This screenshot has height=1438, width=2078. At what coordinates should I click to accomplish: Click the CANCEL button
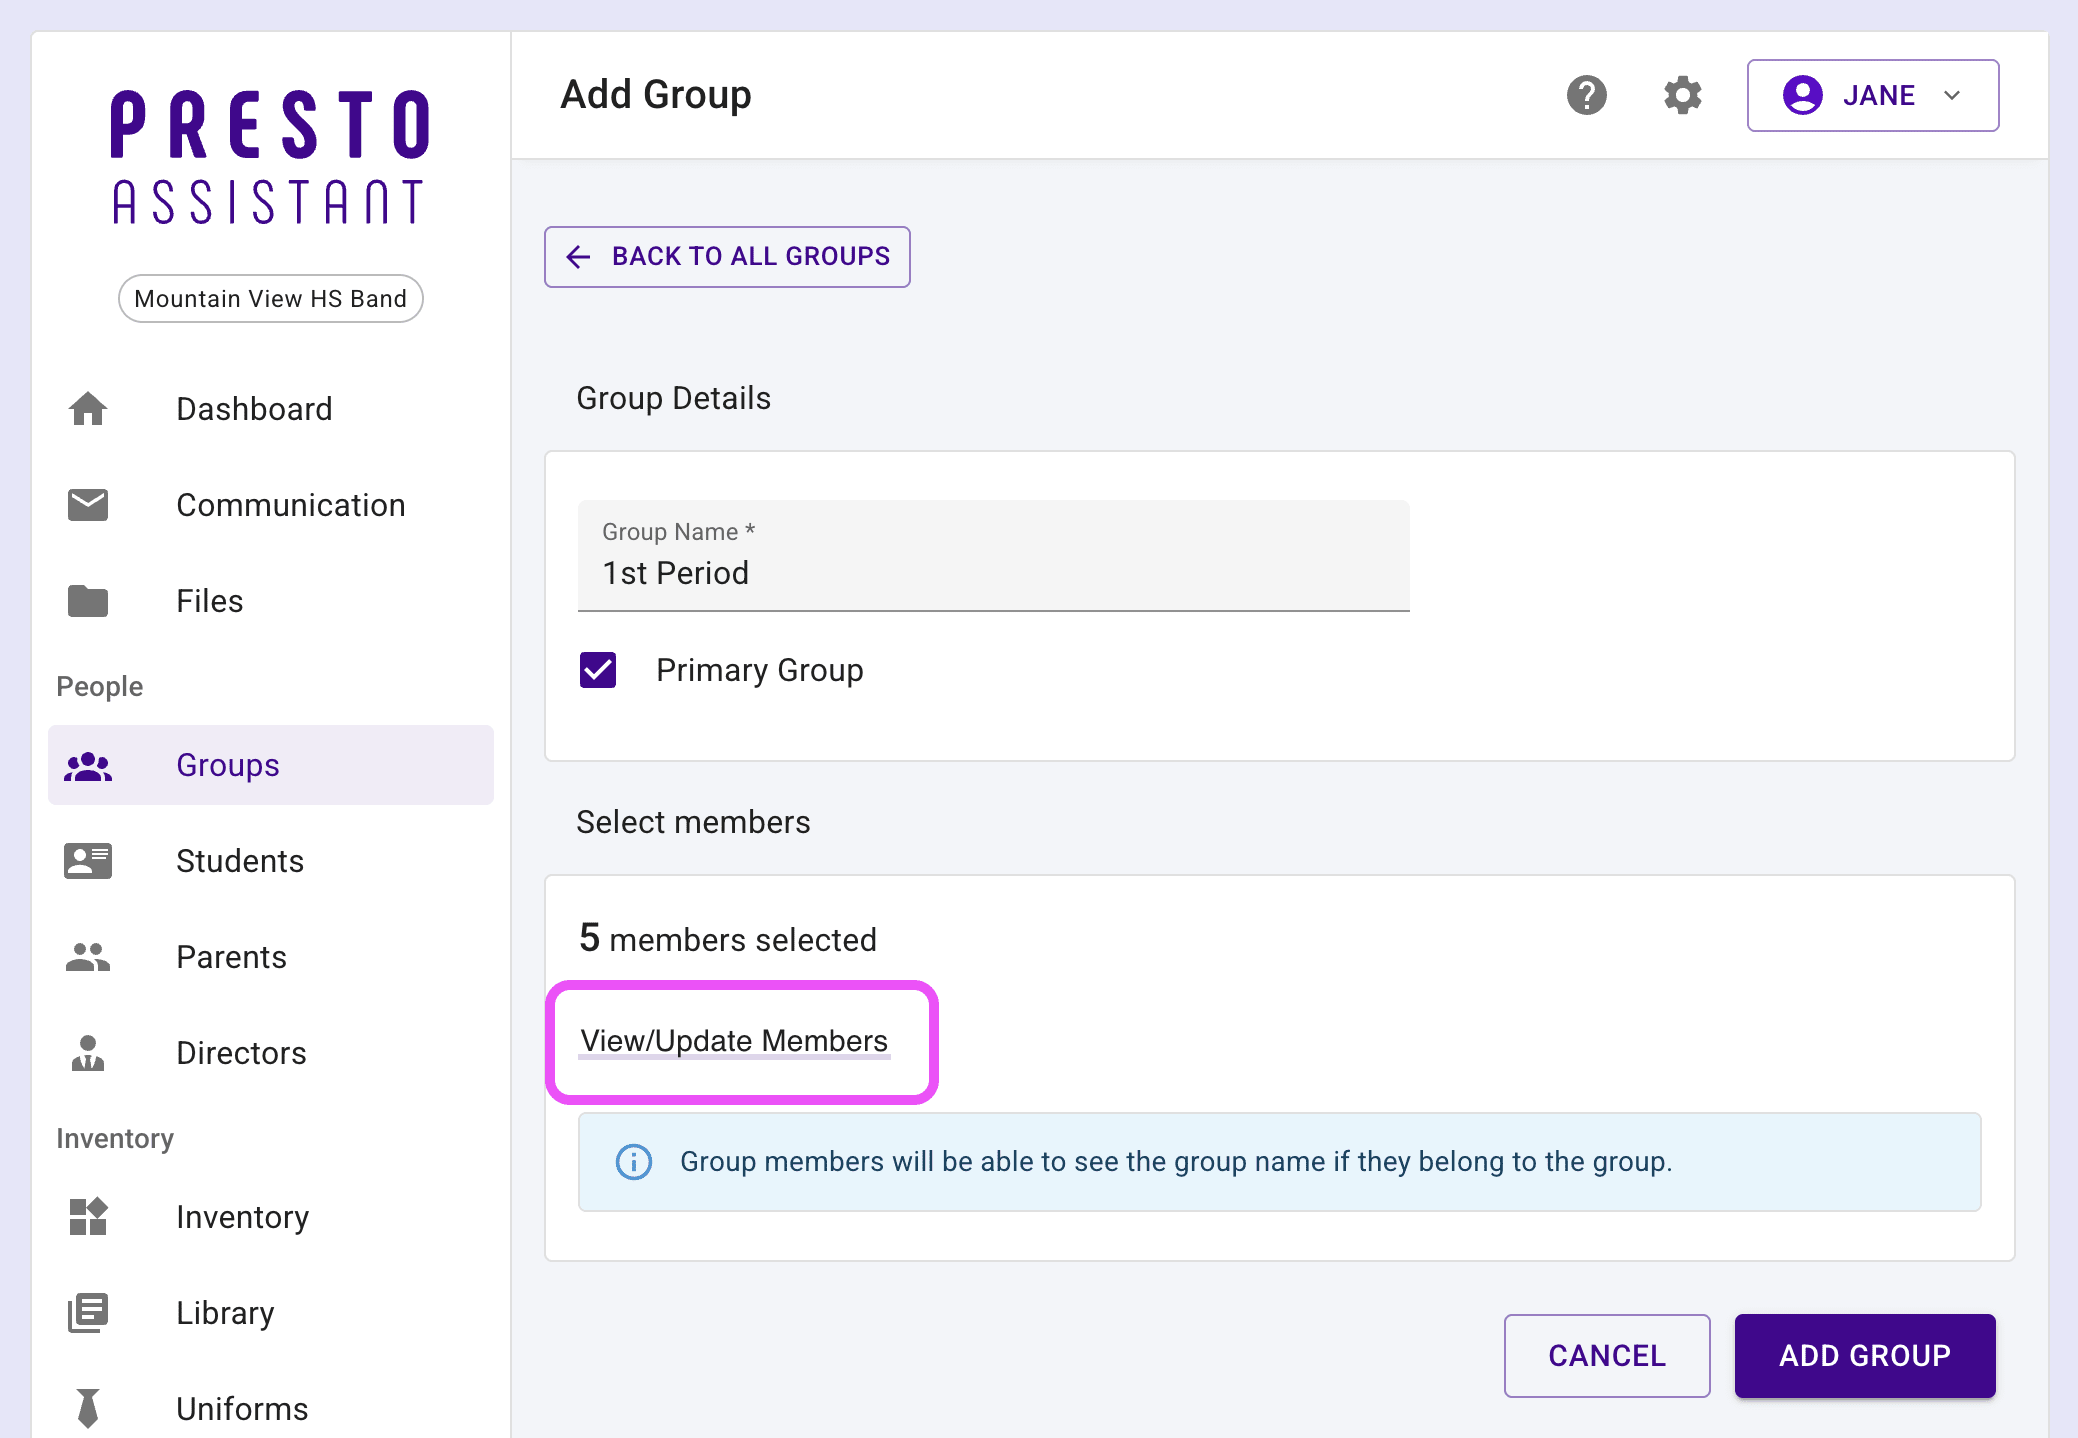(1606, 1355)
